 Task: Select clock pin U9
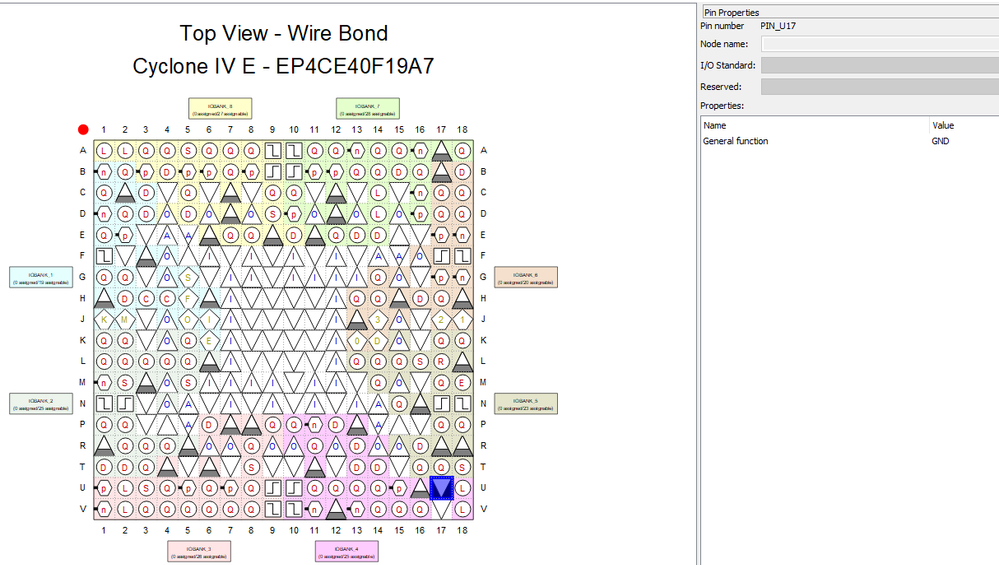tap(273, 488)
